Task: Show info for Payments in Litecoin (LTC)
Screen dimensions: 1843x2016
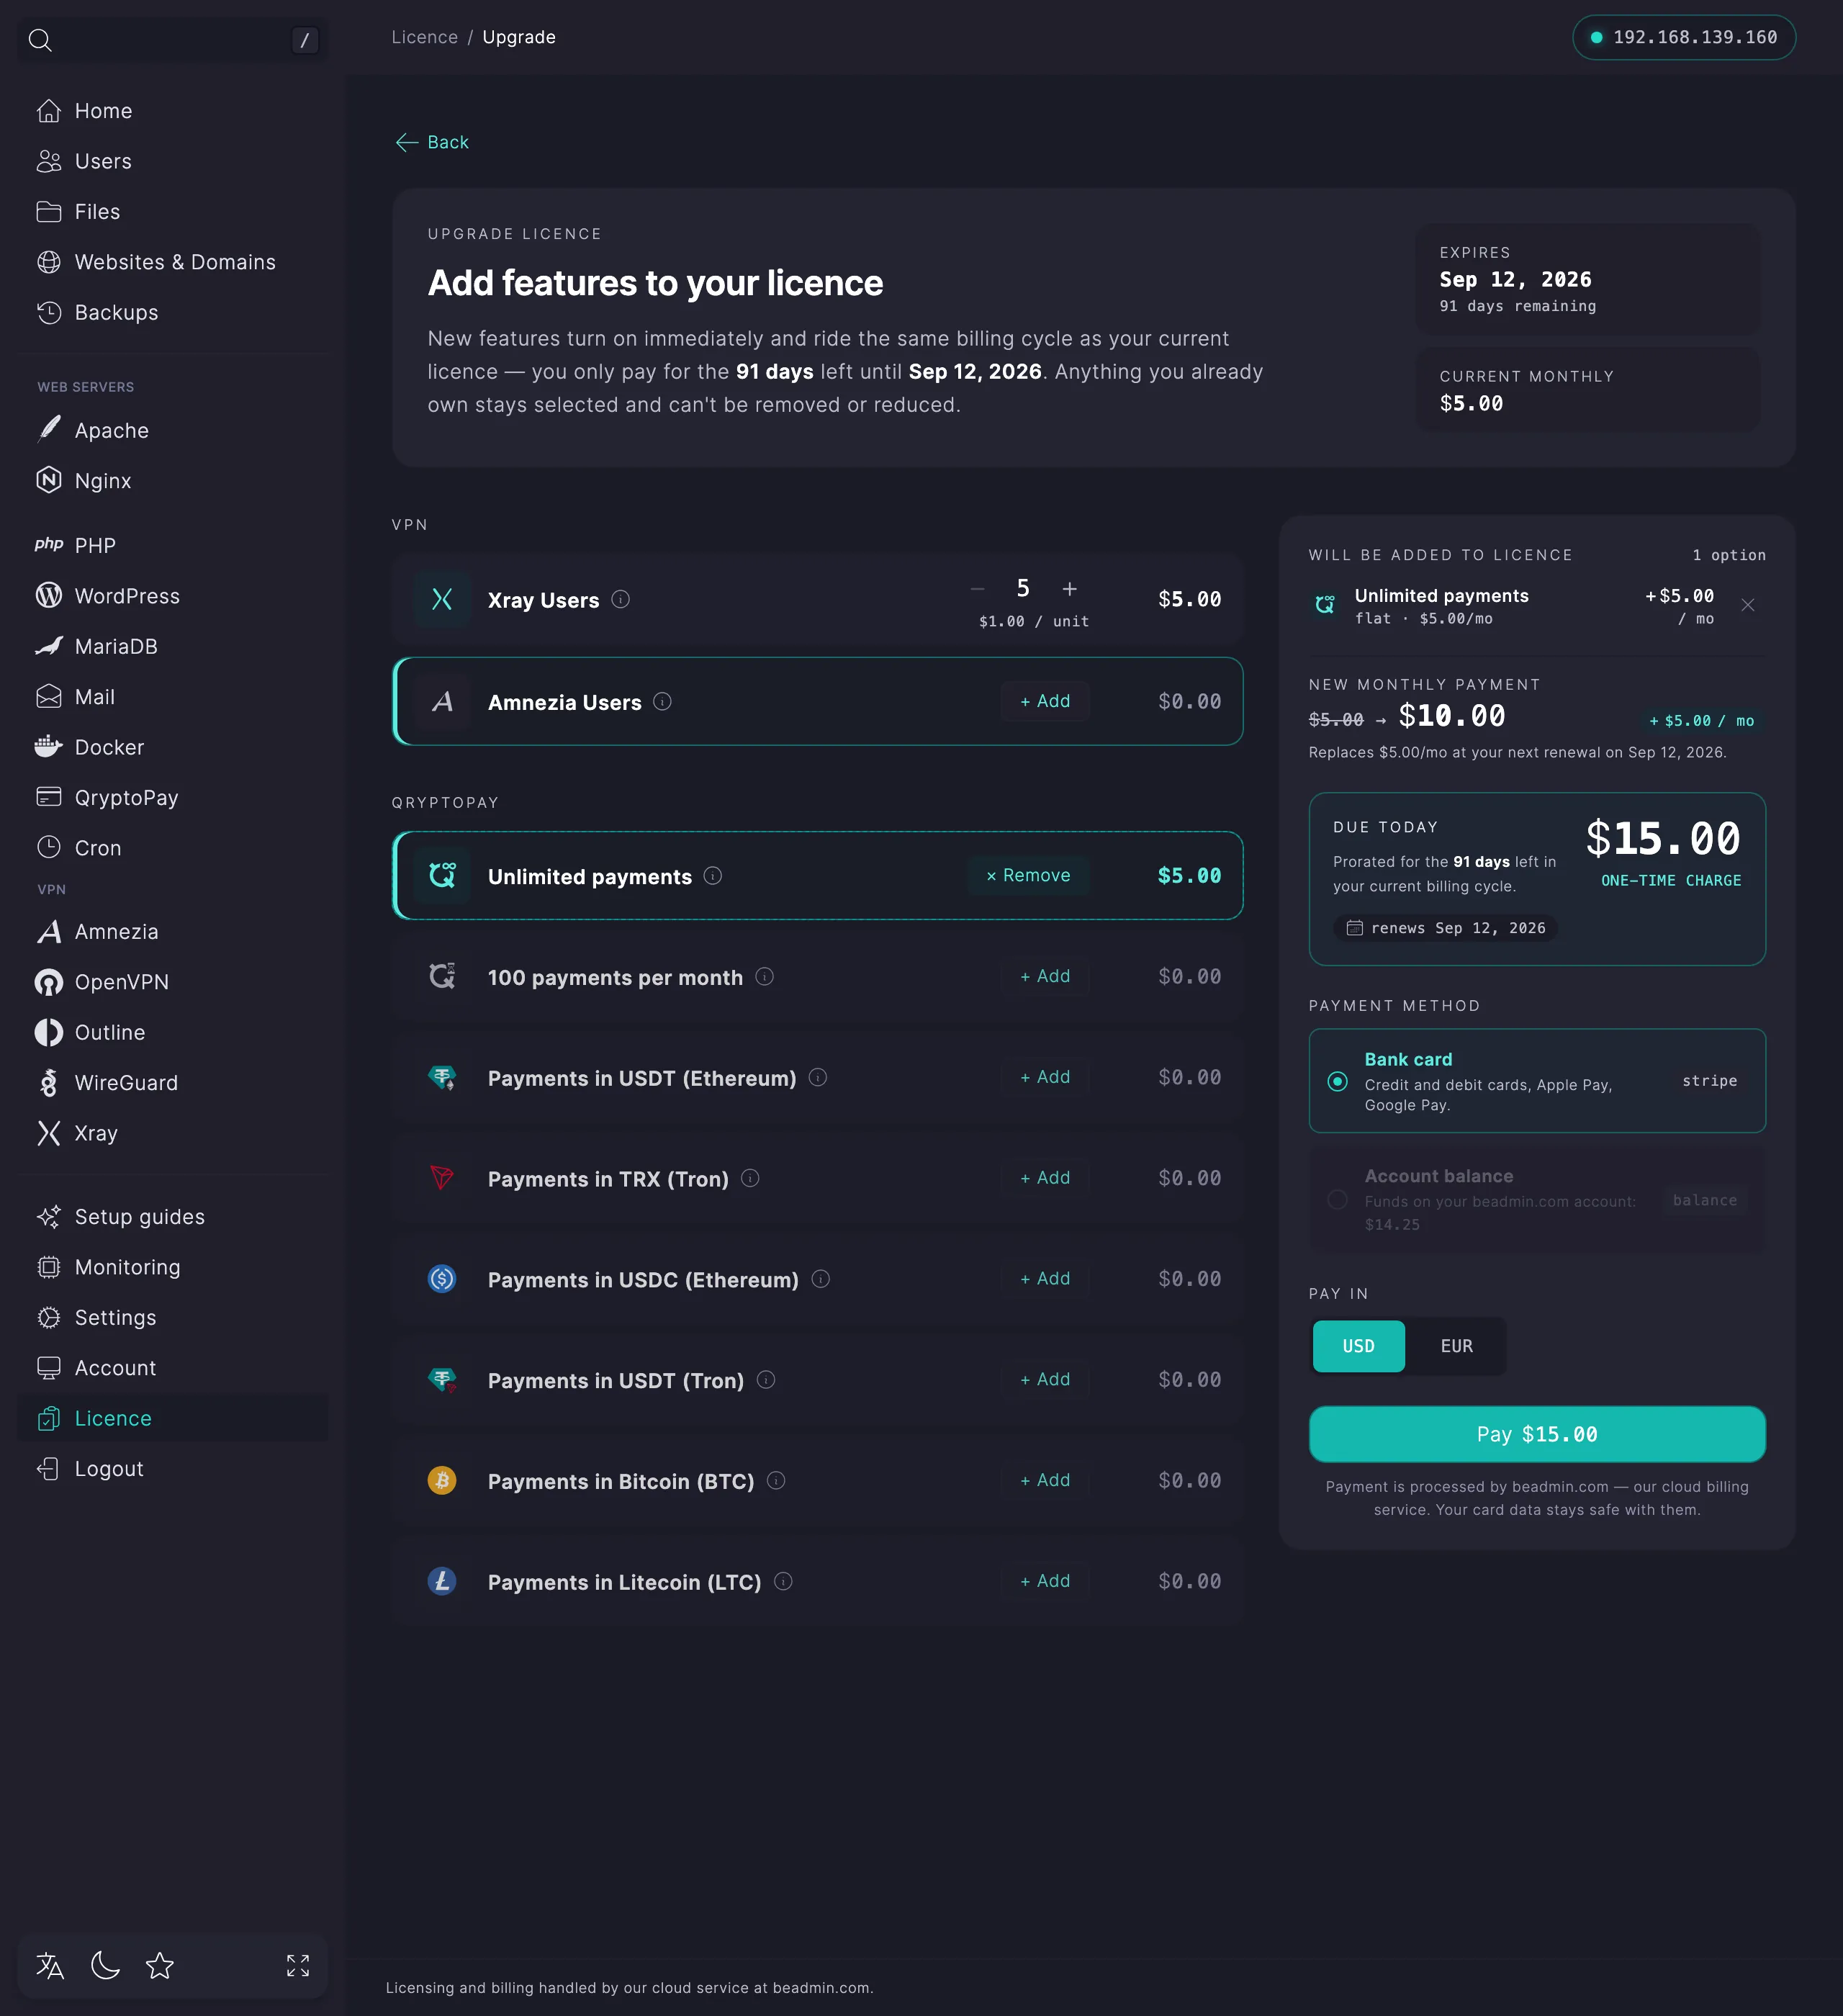Action: pos(784,1582)
